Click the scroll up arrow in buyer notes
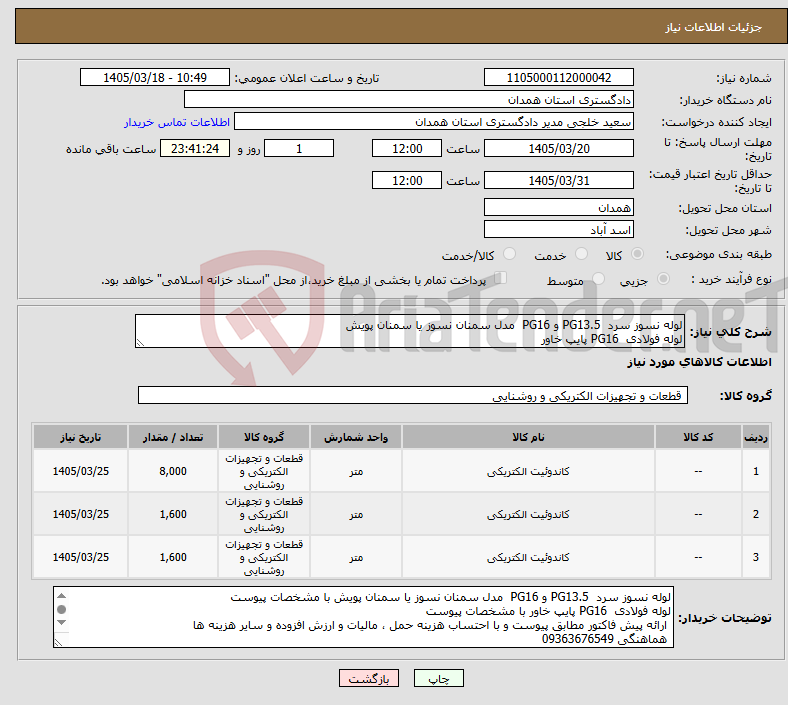 (61, 596)
